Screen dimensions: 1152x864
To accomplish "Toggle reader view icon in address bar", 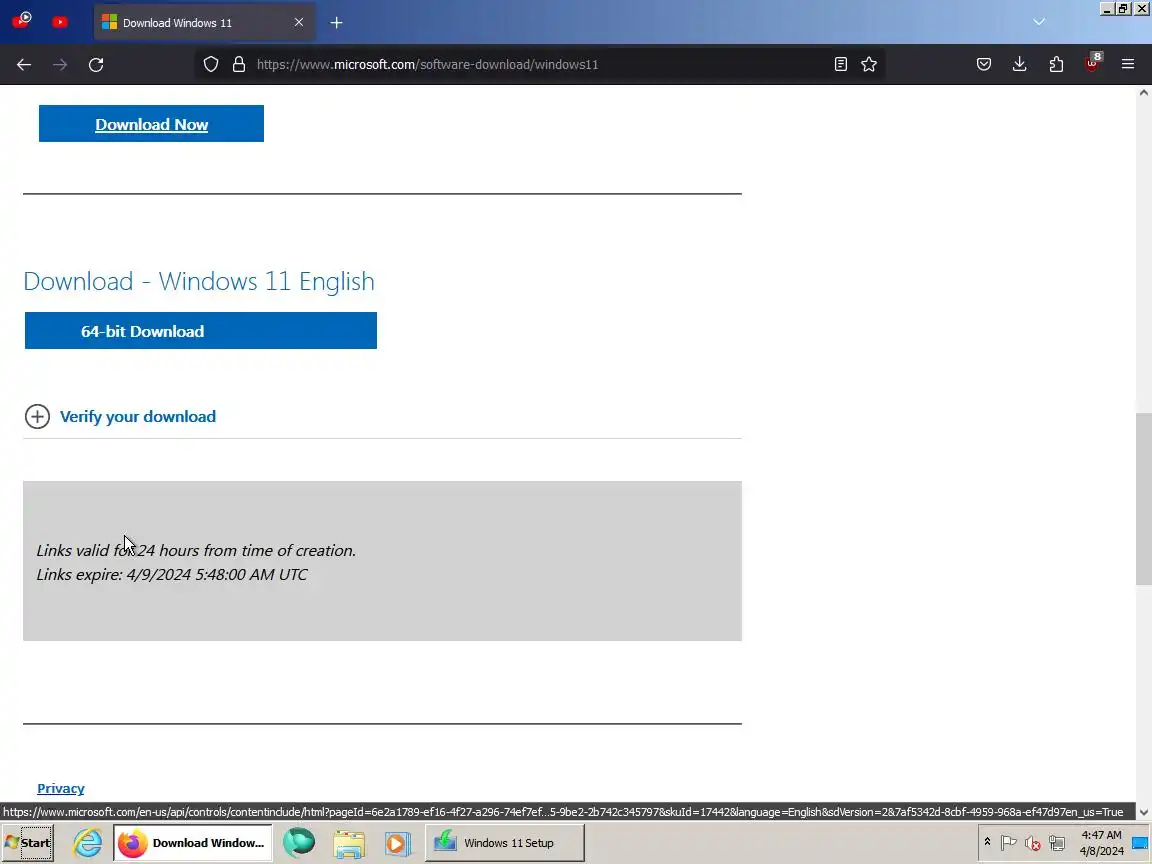I will pyautogui.click(x=840, y=65).
